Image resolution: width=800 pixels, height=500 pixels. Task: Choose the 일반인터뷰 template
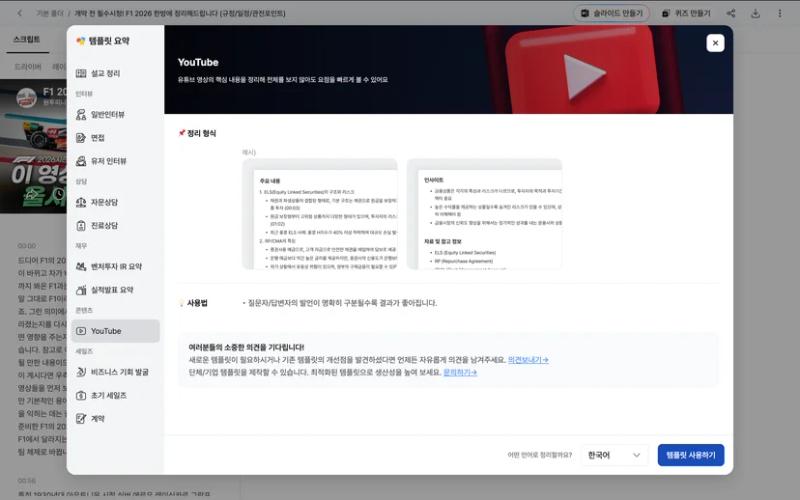tap(115, 115)
